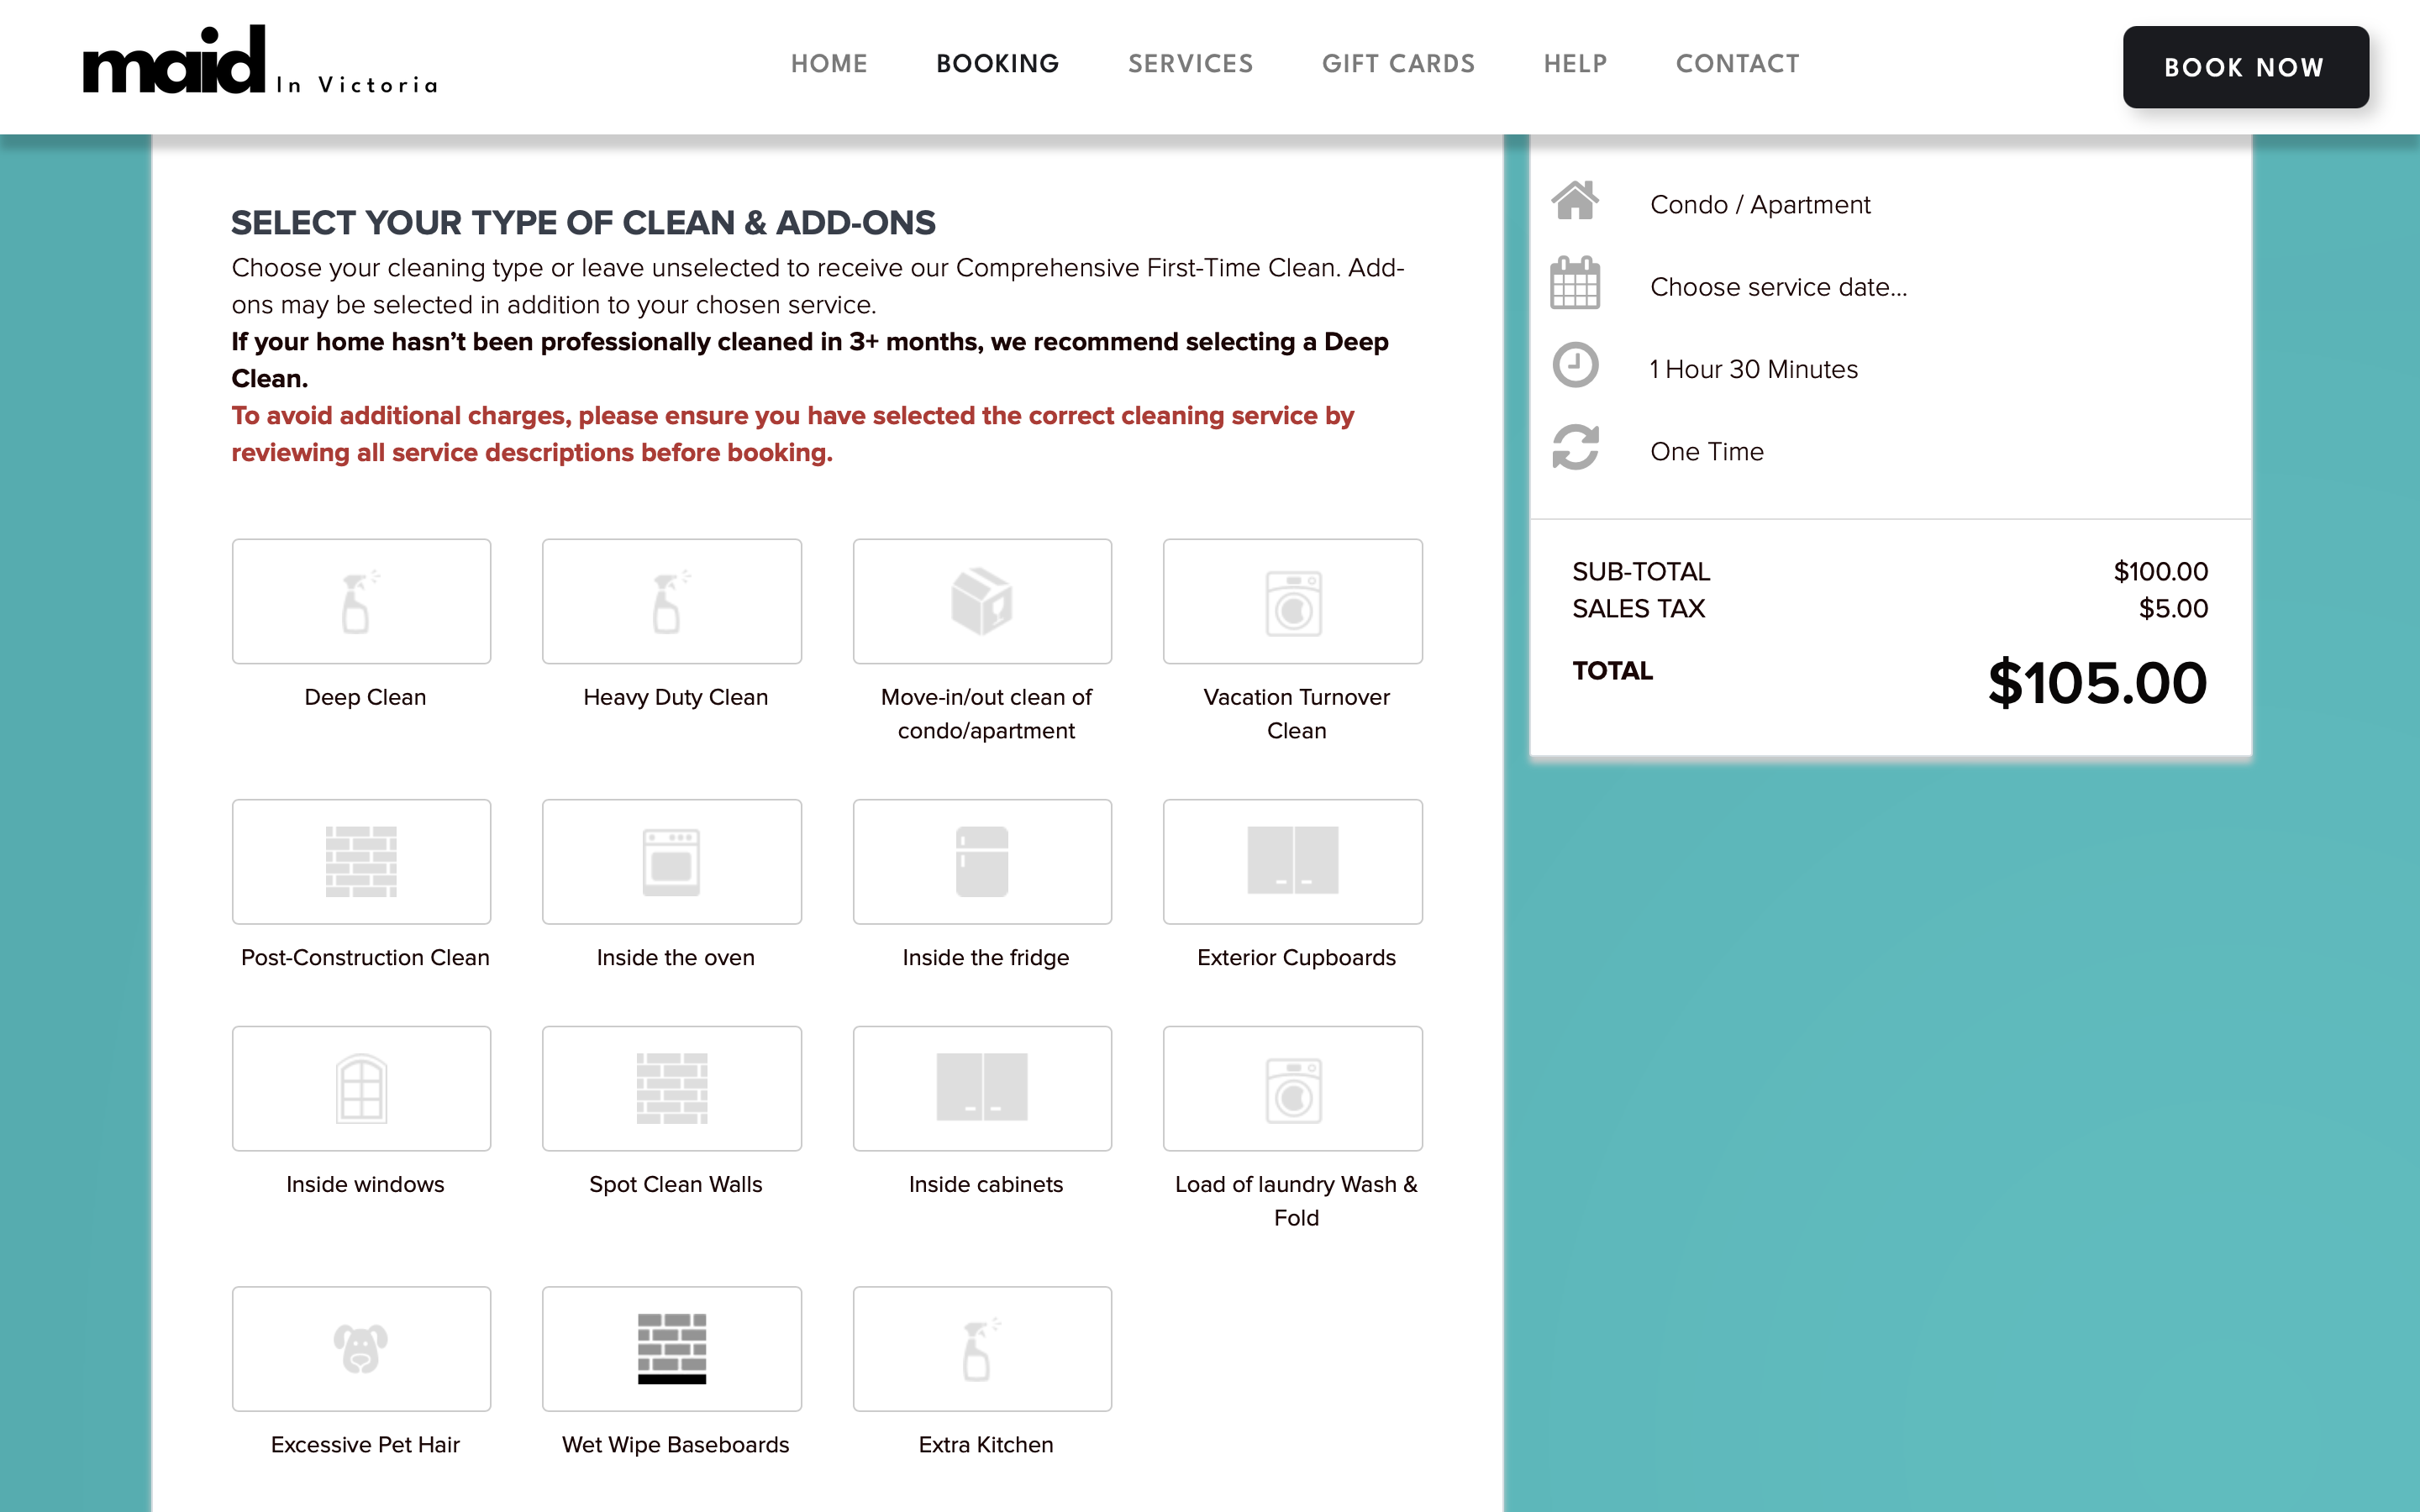This screenshot has width=2420, height=1512.
Task: Open the Services menu item
Action: pos(1190,64)
